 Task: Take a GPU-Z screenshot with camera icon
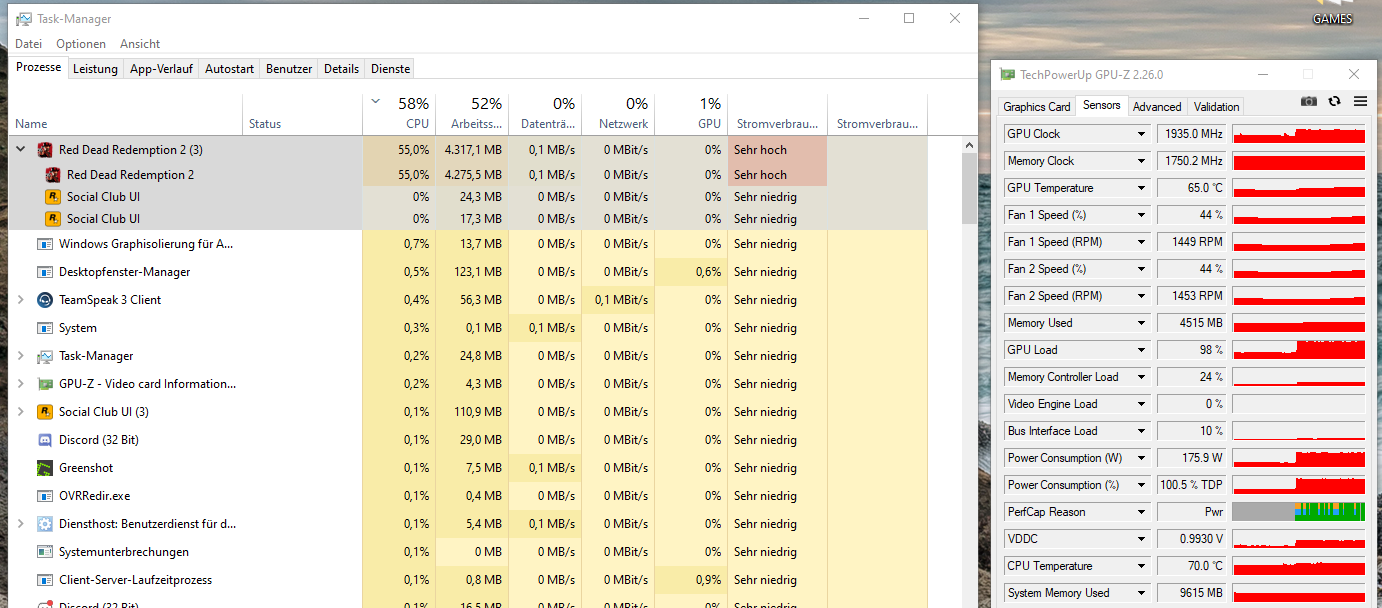pyautogui.click(x=1309, y=101)
